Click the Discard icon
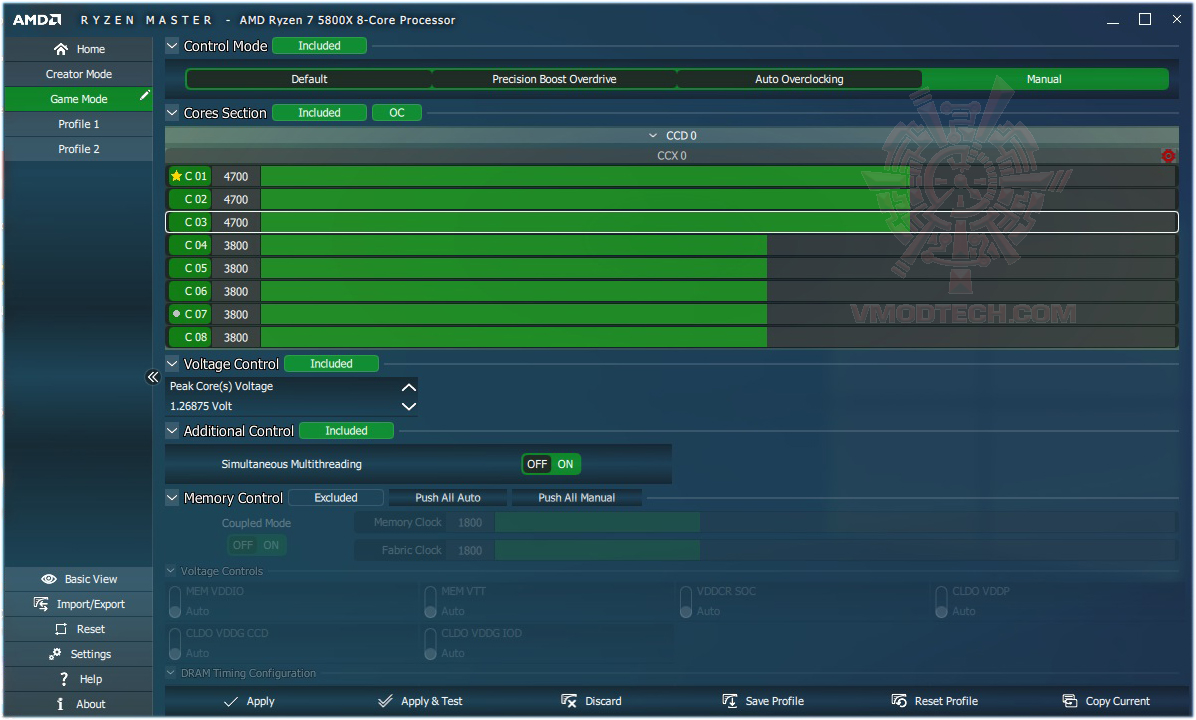 569,701
